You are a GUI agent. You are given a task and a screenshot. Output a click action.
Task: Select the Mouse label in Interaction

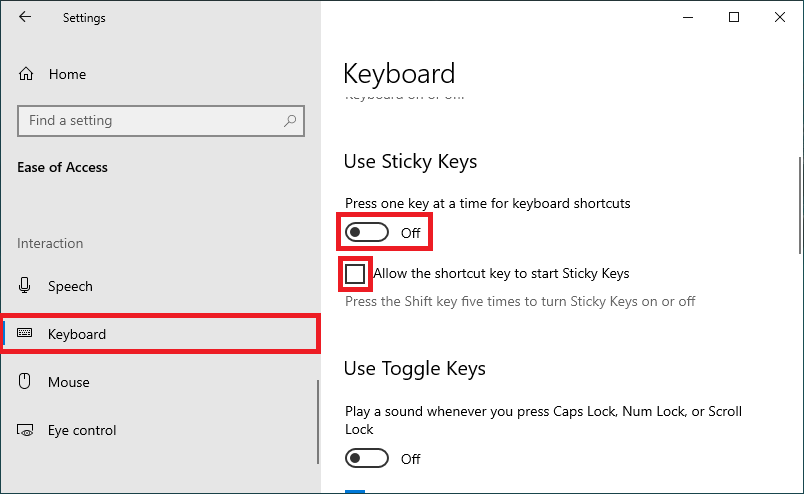69,382
